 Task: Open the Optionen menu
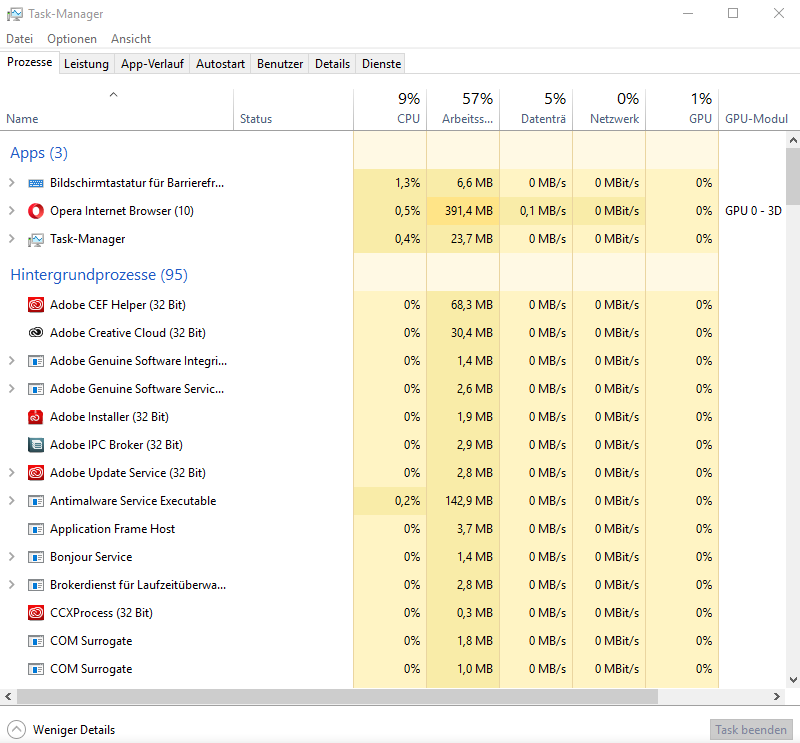72,39
